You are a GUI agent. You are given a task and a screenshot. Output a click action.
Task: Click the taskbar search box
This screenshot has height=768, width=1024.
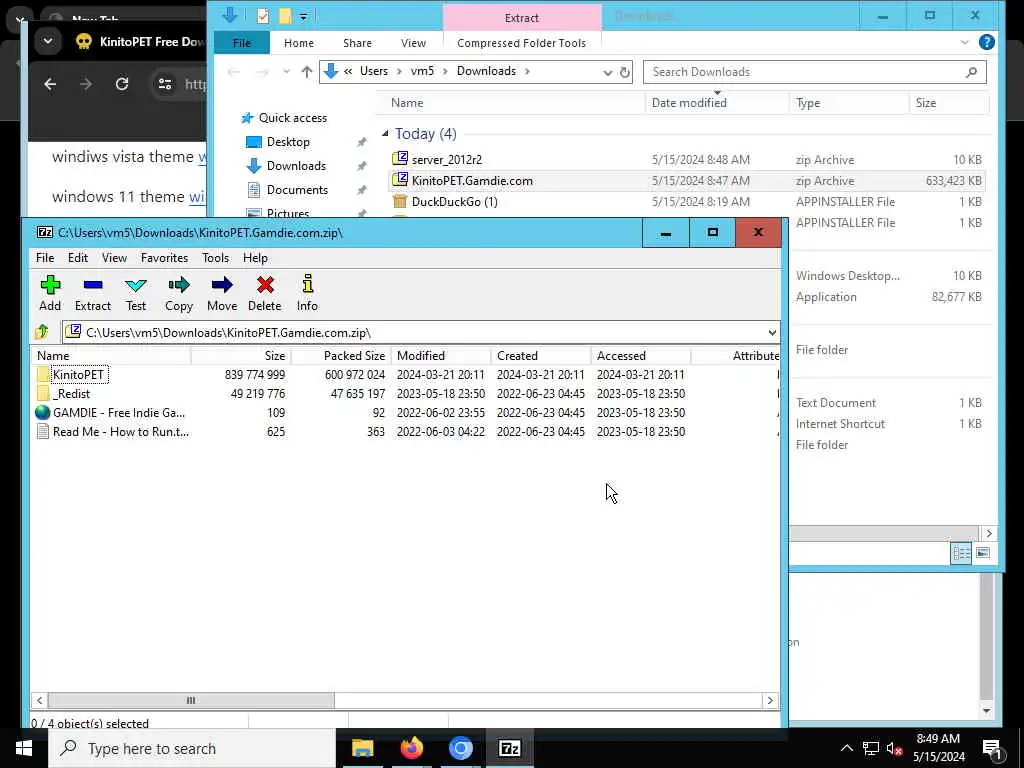point(192,748)
